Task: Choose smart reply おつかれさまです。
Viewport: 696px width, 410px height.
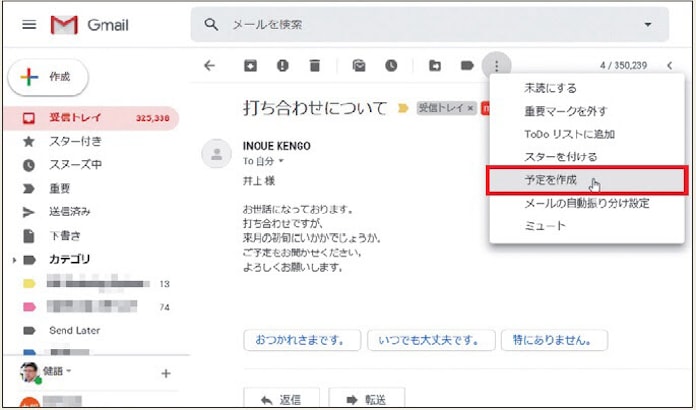Action: [x=302, y=340]
